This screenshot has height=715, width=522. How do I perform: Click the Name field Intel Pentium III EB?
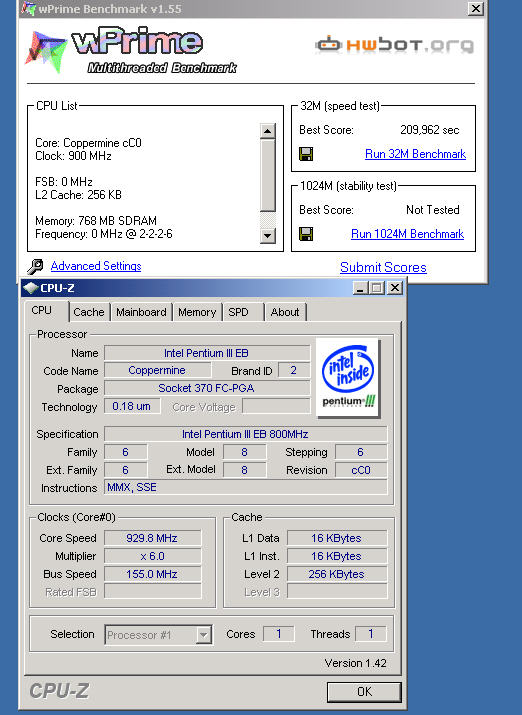207,353
